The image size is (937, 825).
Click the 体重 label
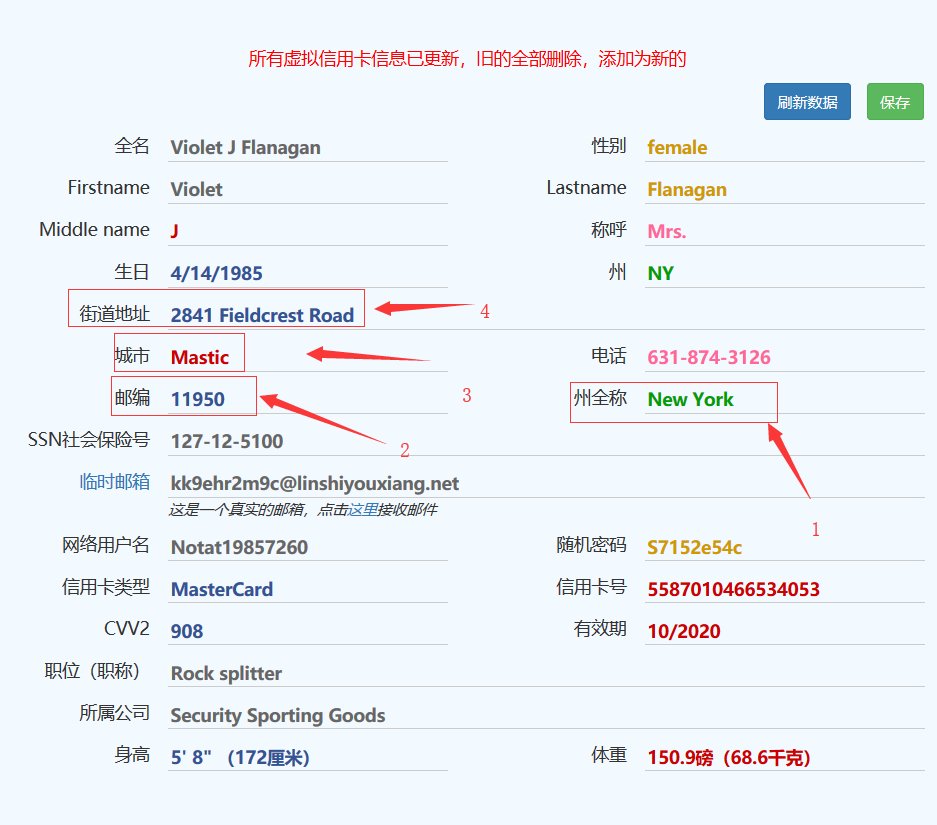pyautogui.click(x=609, y=755)
